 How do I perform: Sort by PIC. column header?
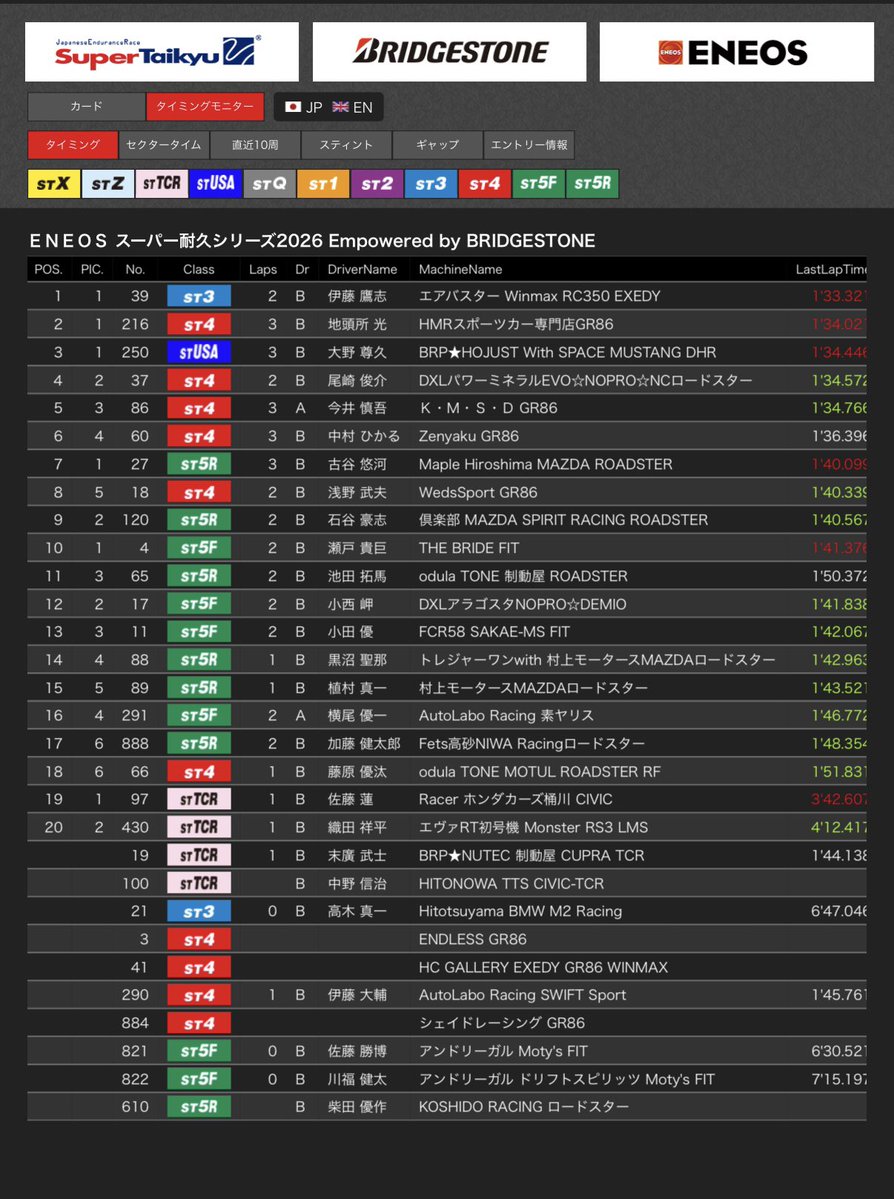pyautogui.click(x=92, y=270)
